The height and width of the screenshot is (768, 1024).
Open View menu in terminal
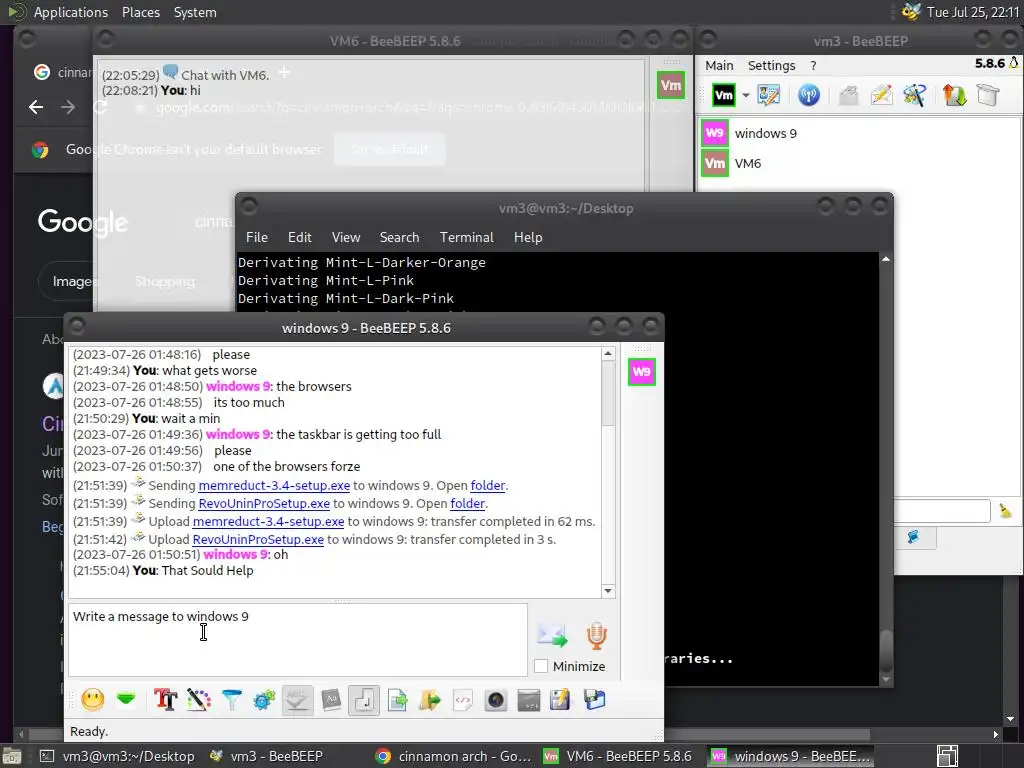345,237
